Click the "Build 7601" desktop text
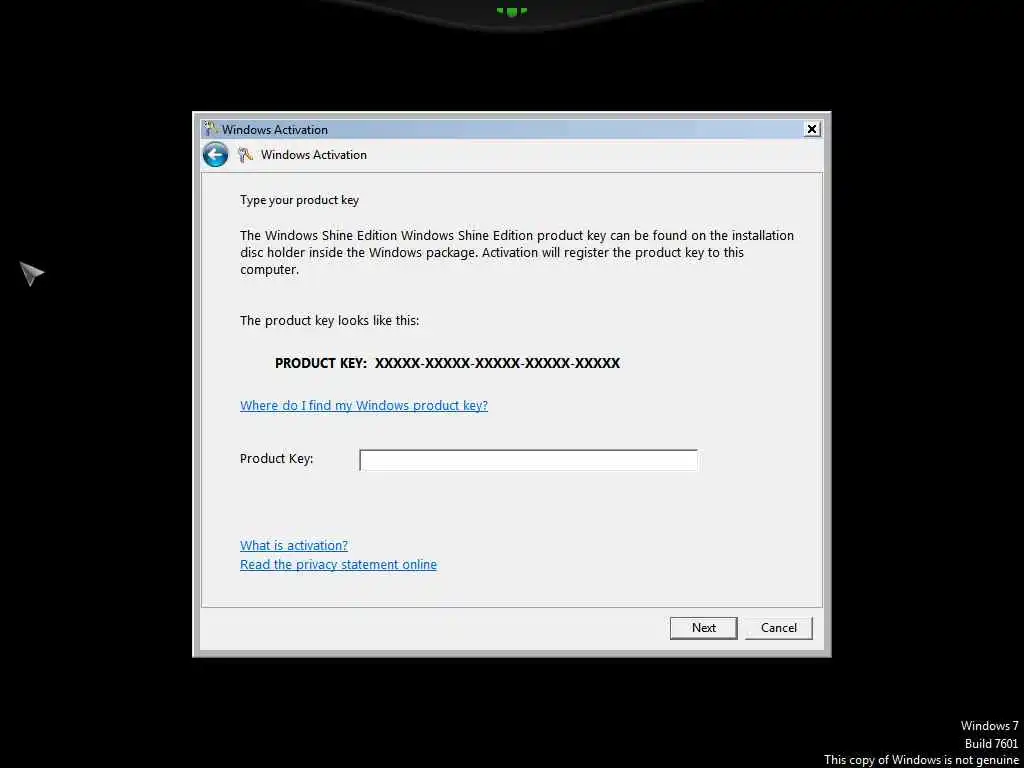 (991, 743)
